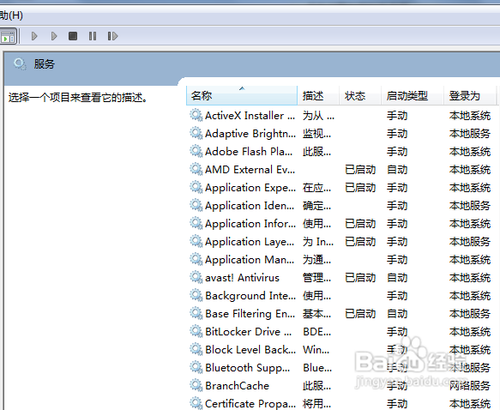Click the console tree pane toggle icon
This screenshot has width=500, height=410.
8,37
